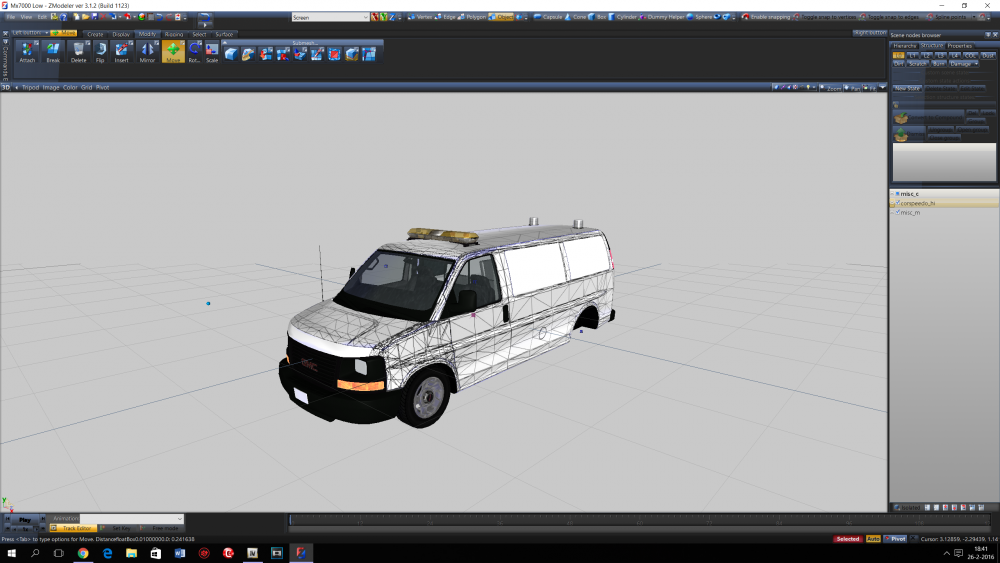Enable snapping in the top toolbar
The width and height of the screenshot is (1000, 563).
[764, 17]
